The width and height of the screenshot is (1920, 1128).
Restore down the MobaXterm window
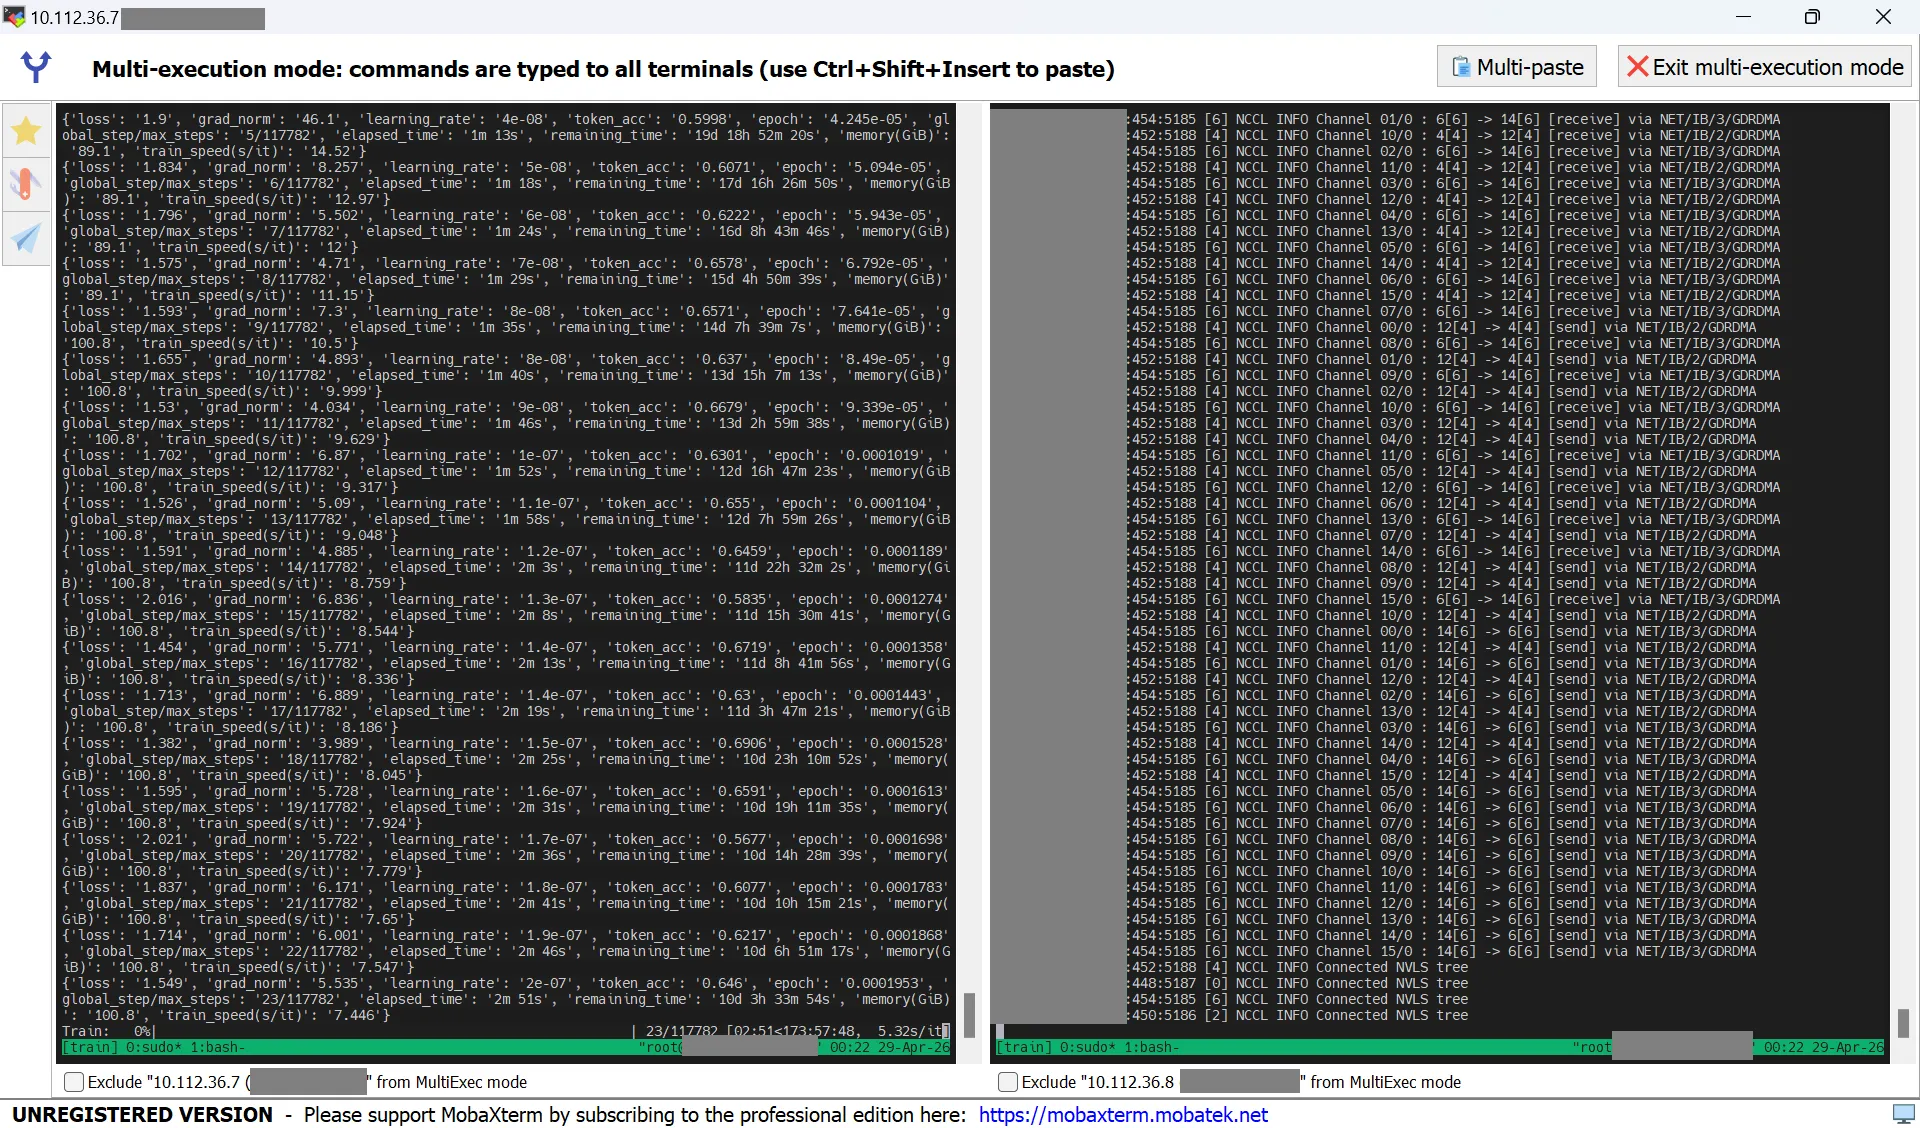1812,17
